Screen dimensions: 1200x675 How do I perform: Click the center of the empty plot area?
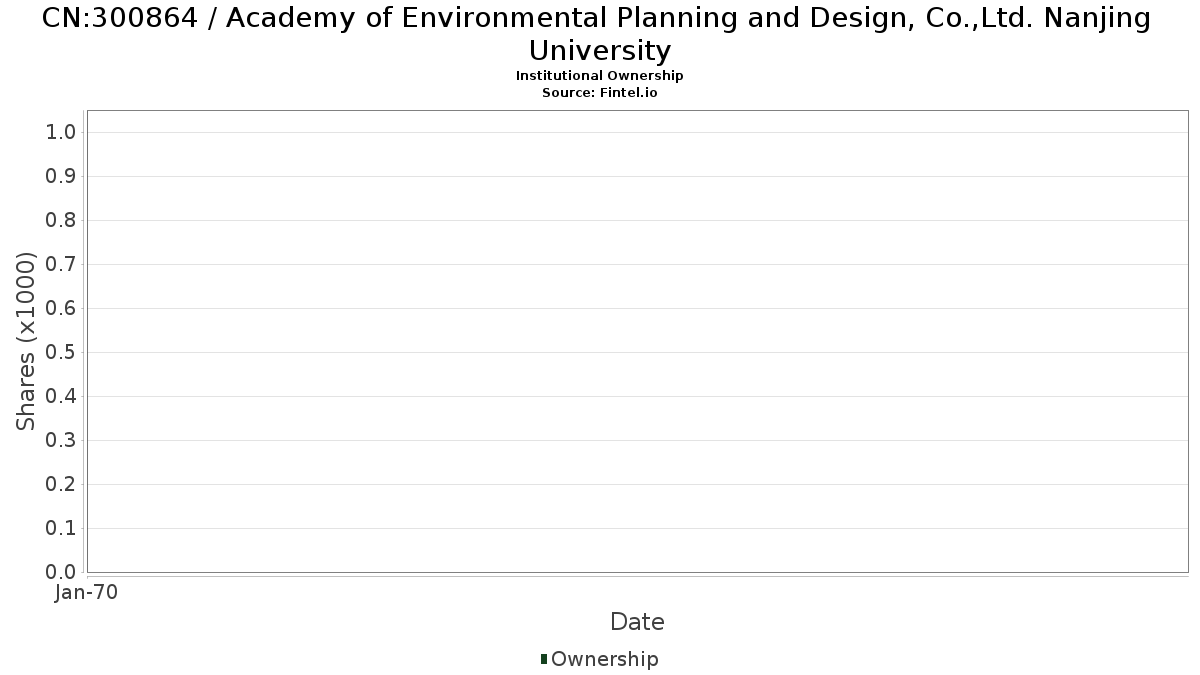coord(637,341)
